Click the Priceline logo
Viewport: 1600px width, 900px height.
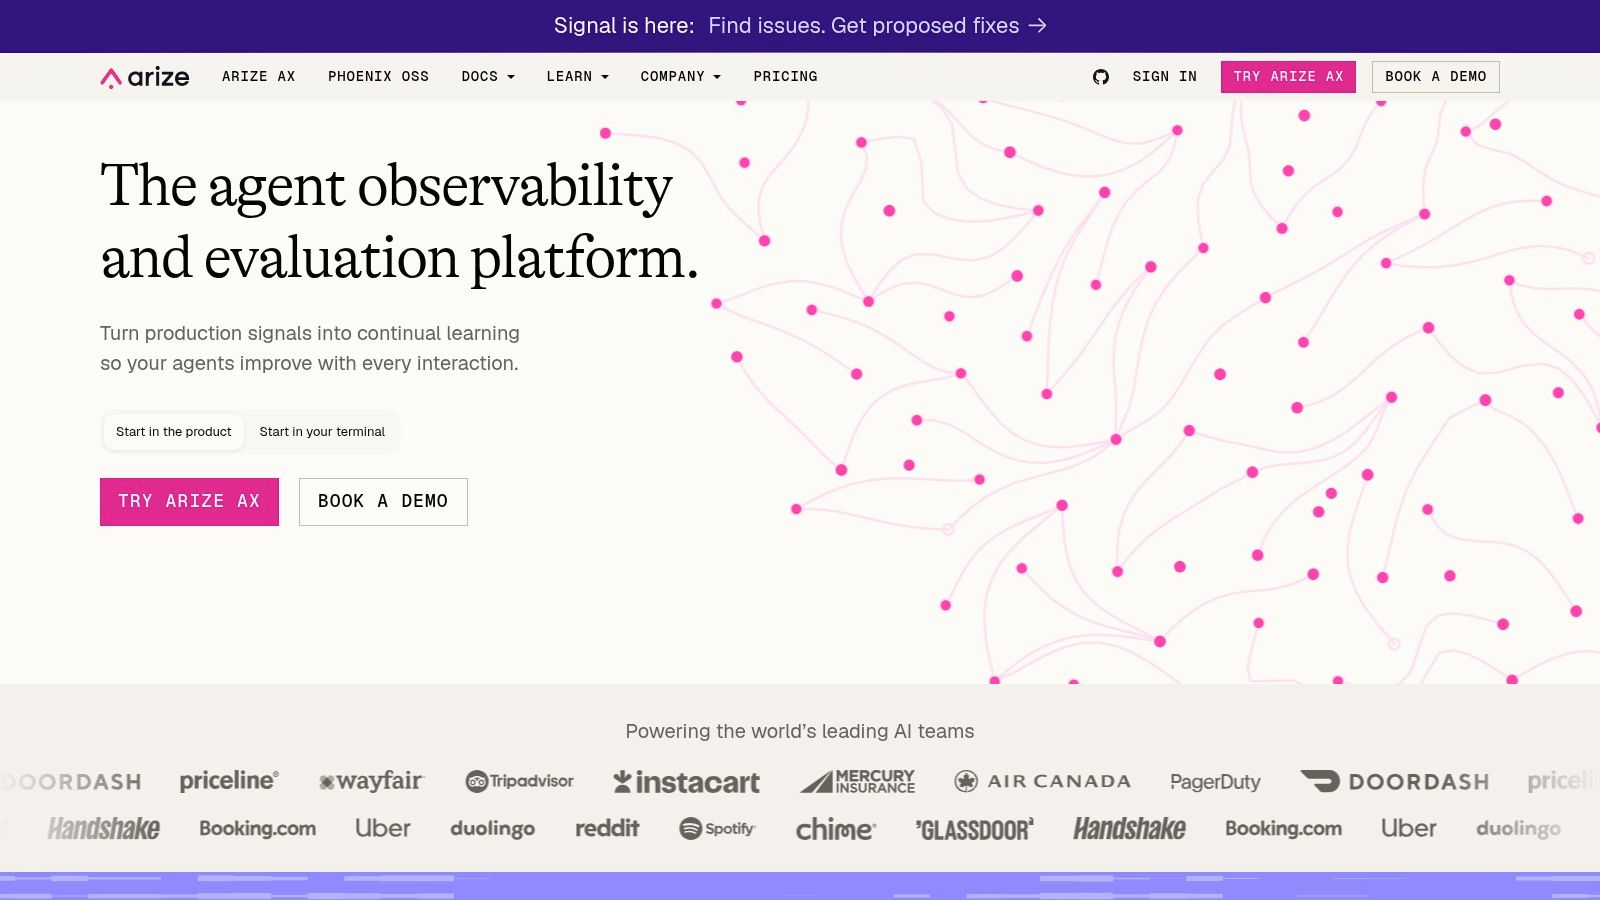pyautogui.click(x=229, y=781)
